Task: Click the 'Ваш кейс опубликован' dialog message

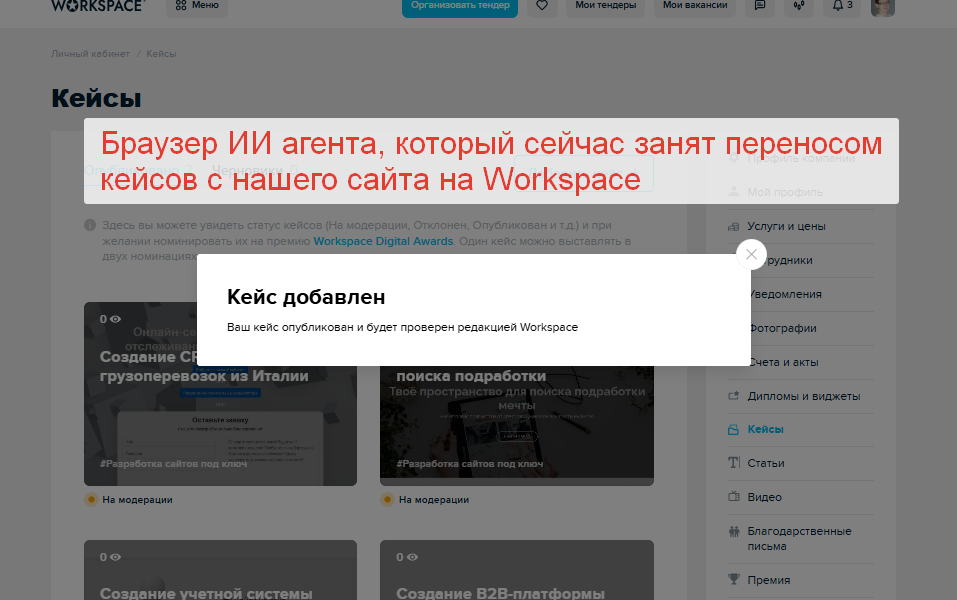Action: 402,328
